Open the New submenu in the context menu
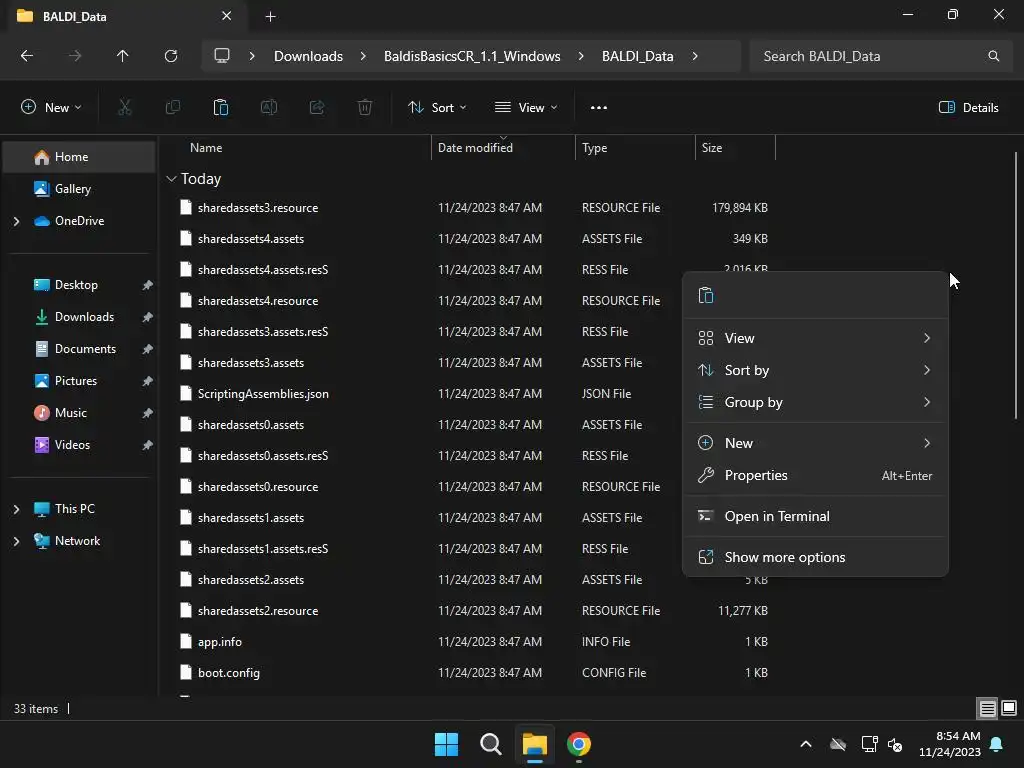The height and width of the screenshot is (768, 1024). tap(815, 443)
